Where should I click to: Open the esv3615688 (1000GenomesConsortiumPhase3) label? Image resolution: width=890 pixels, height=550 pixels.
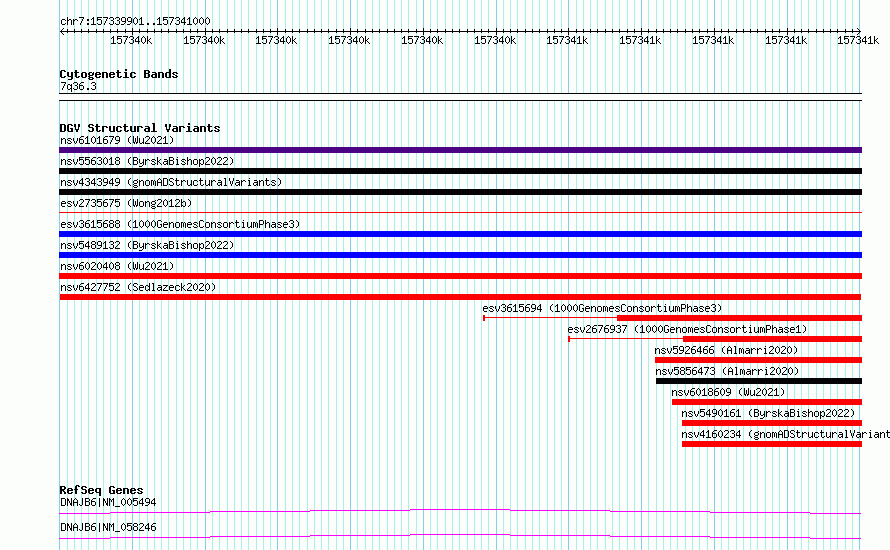point(180,224)
